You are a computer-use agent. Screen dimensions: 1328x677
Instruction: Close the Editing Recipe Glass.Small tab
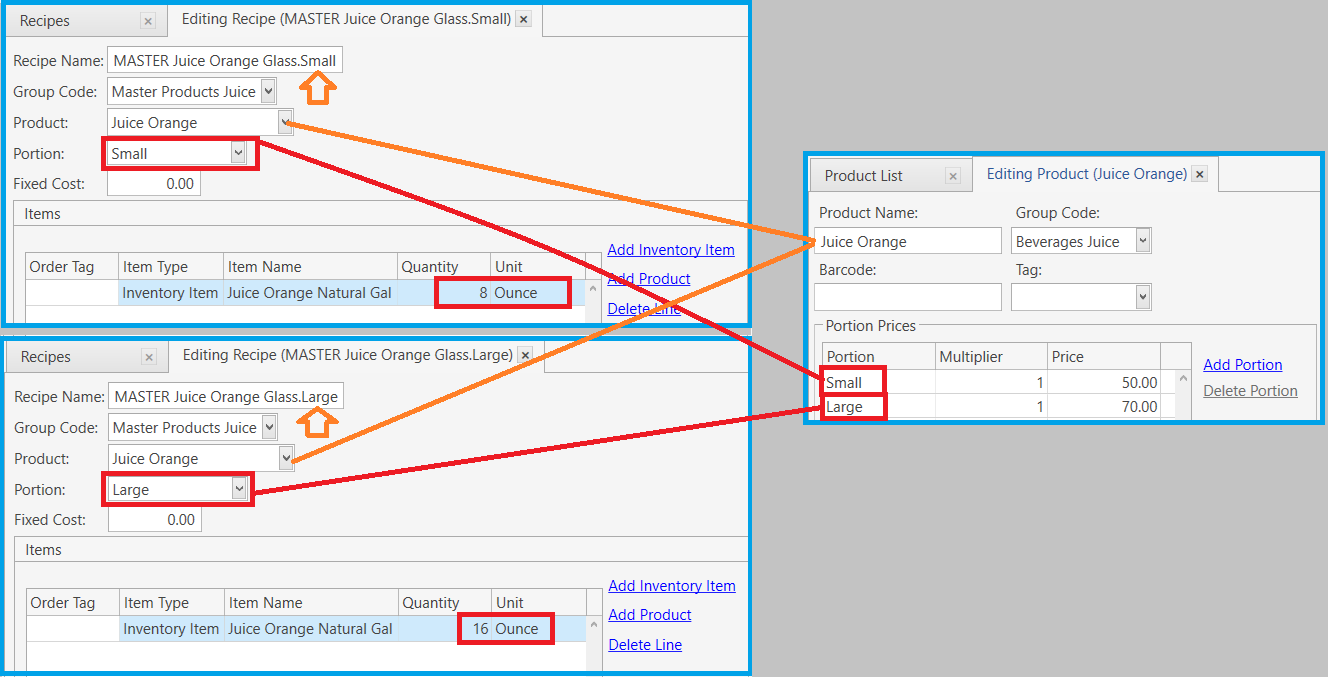524,19
